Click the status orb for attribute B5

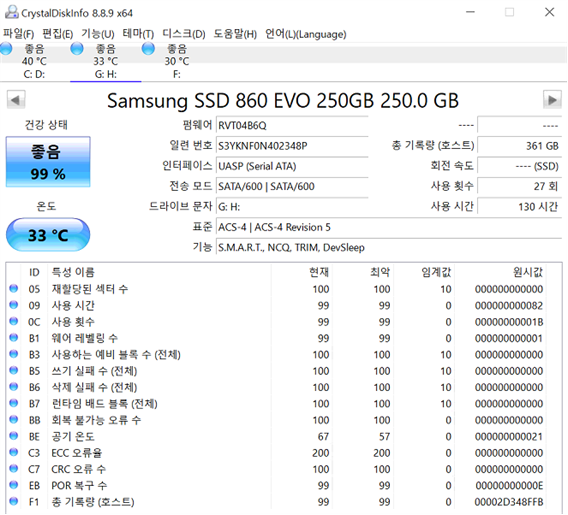[x=14, y=370]
